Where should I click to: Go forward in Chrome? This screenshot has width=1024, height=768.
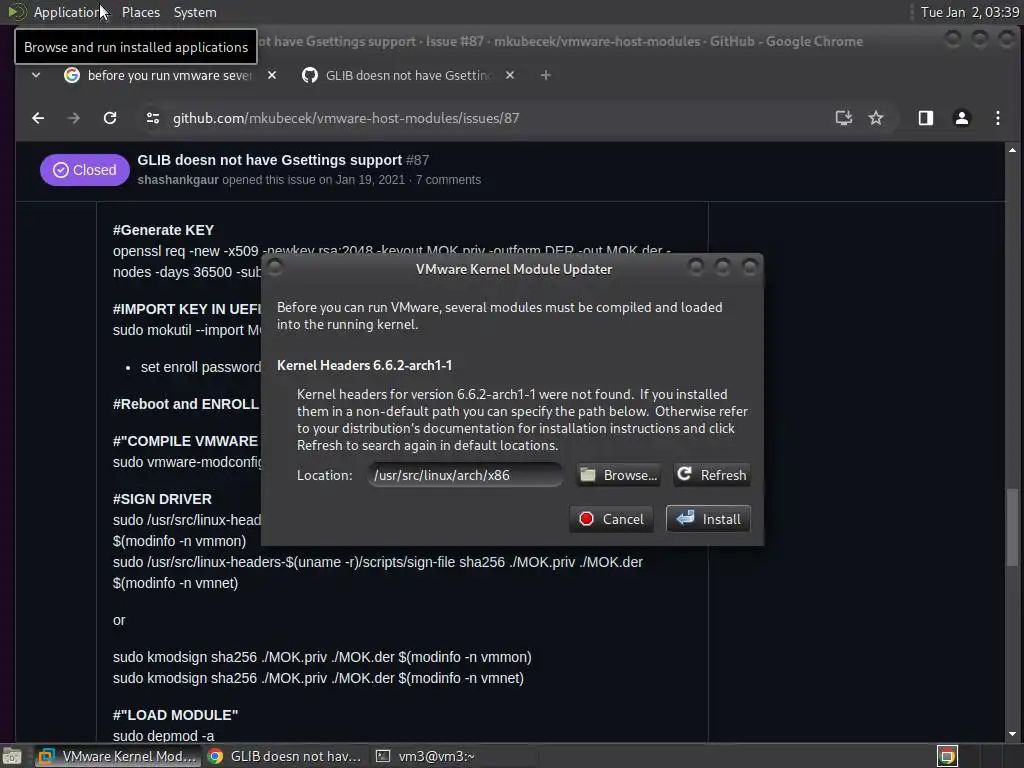click(74, 118)
